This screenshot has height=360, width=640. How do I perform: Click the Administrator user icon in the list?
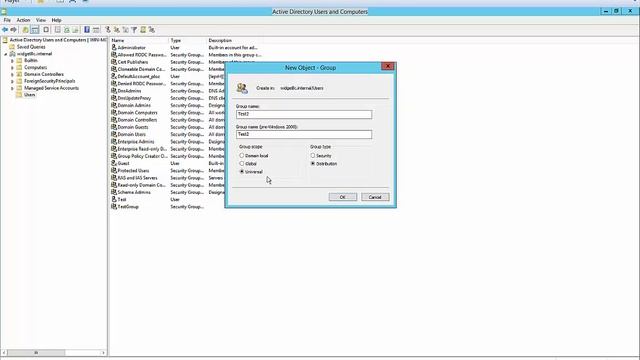114,48
